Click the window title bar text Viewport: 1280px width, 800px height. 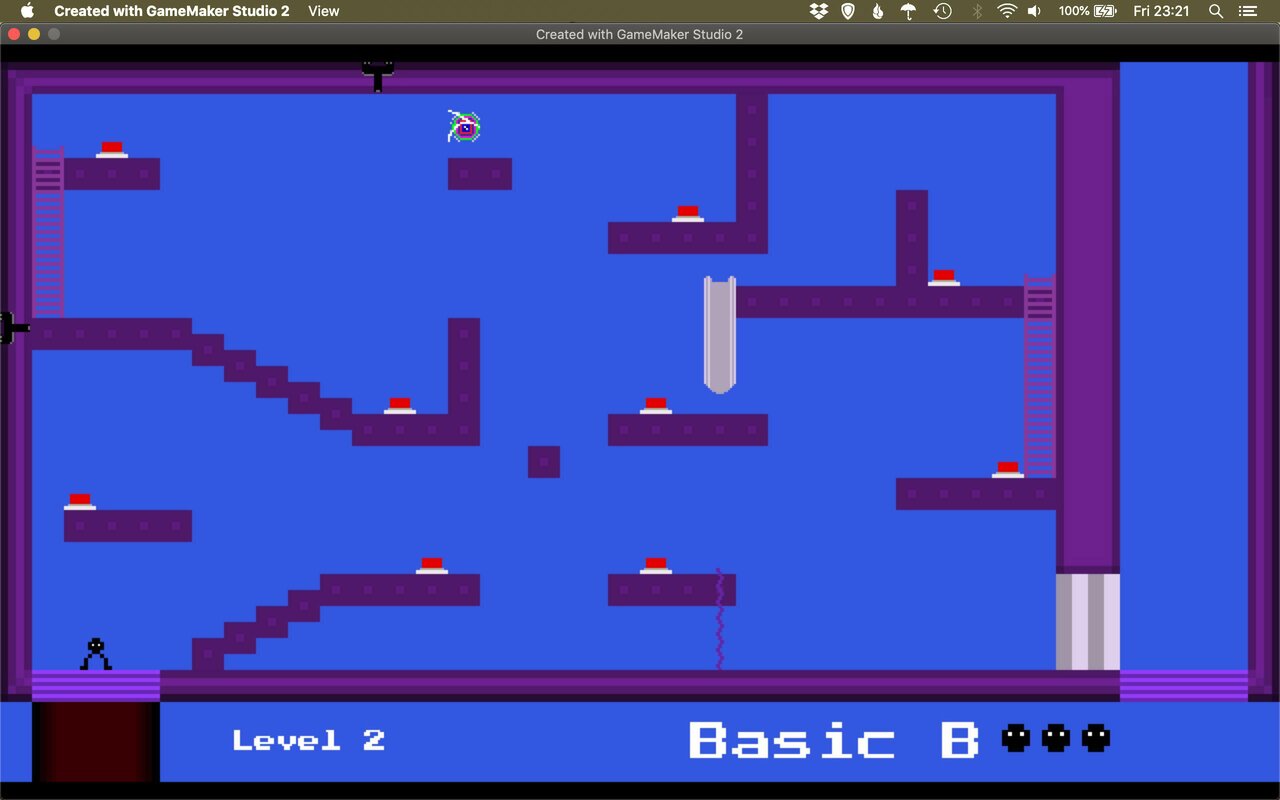pyautogui.click(x=639, y=34)
